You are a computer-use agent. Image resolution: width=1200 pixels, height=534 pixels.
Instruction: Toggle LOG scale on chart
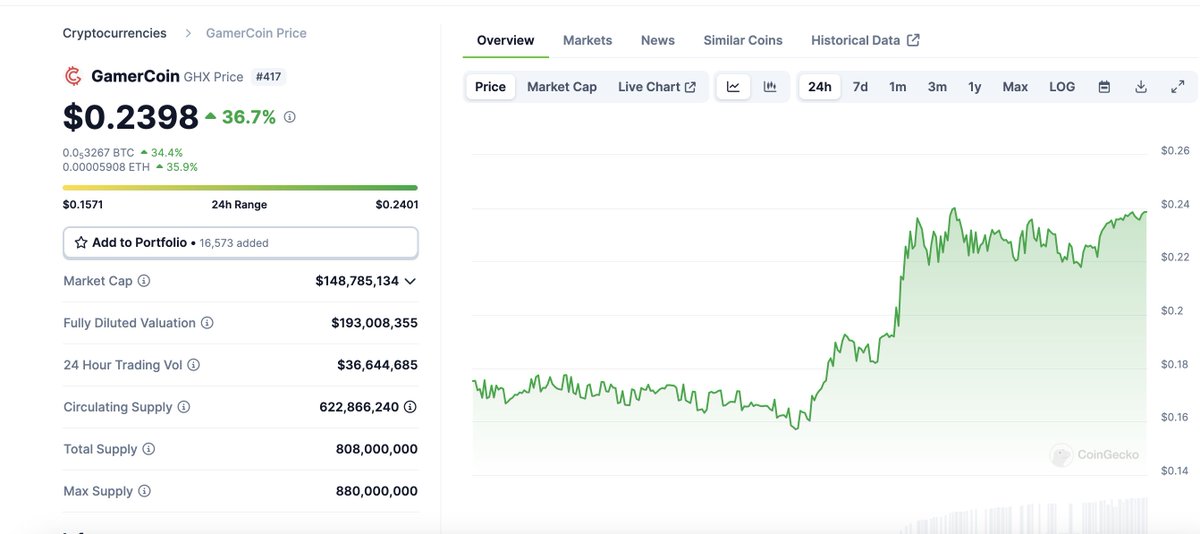1062,87
